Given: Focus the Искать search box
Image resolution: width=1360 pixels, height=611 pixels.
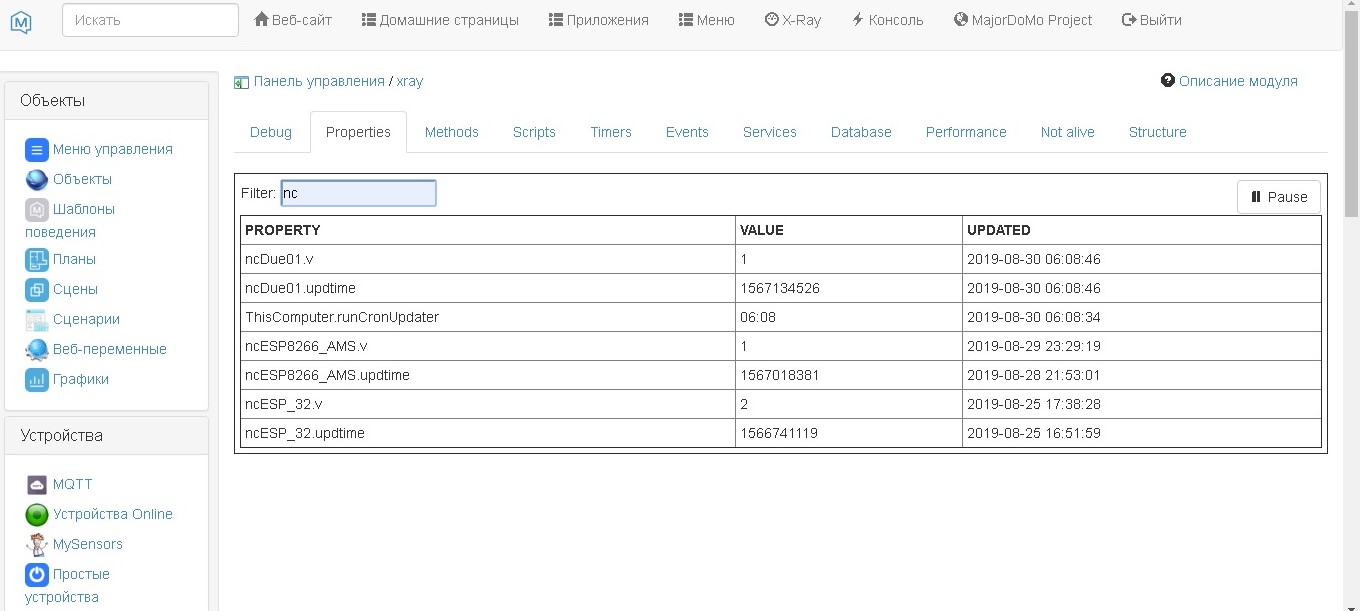Looking at the screenshot, I should 150,20.
